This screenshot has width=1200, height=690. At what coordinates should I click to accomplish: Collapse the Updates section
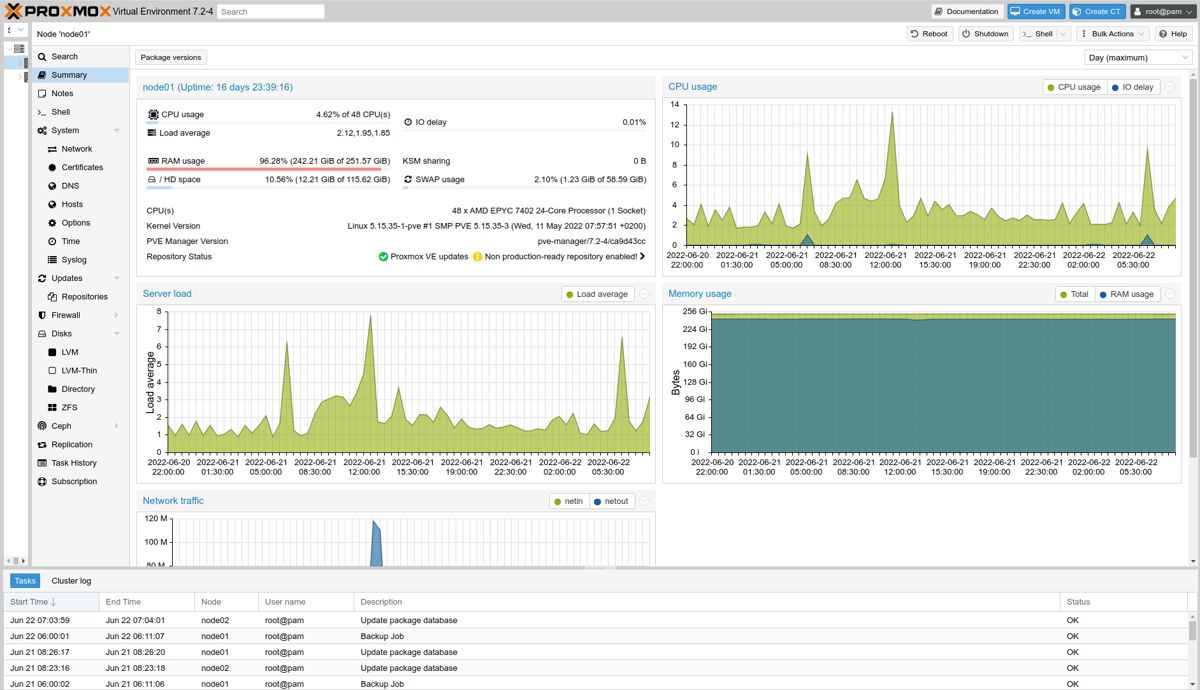[117, 278]
